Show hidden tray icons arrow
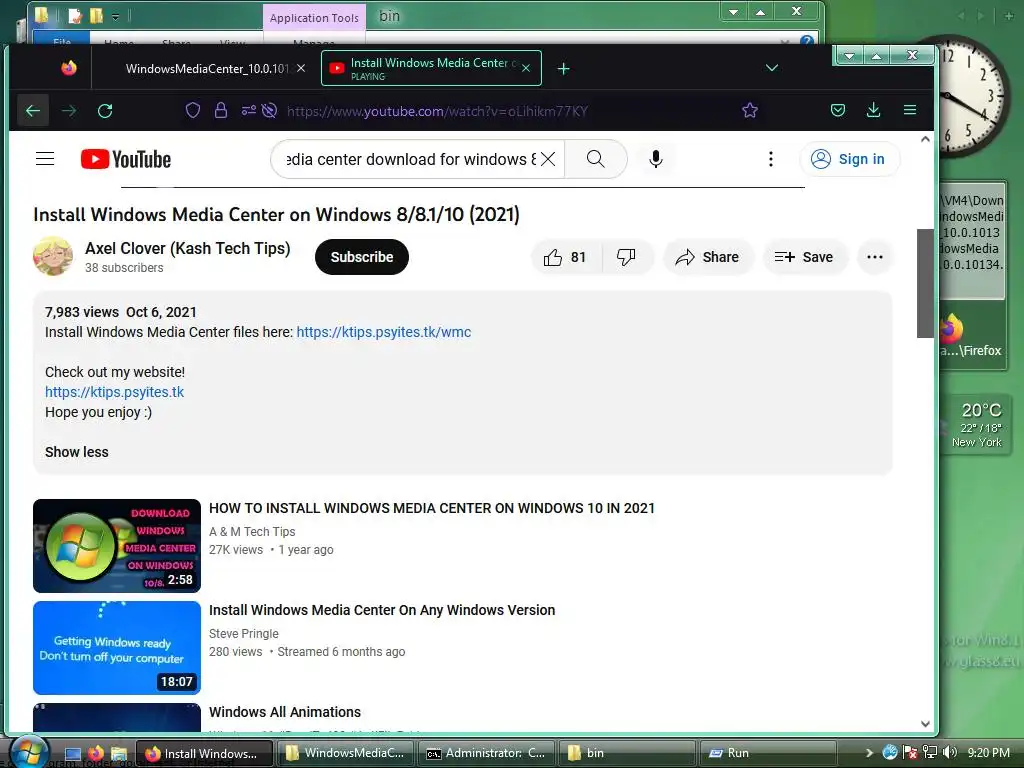This screenshot has width=1024, height=768. click(x=869, y=753)
